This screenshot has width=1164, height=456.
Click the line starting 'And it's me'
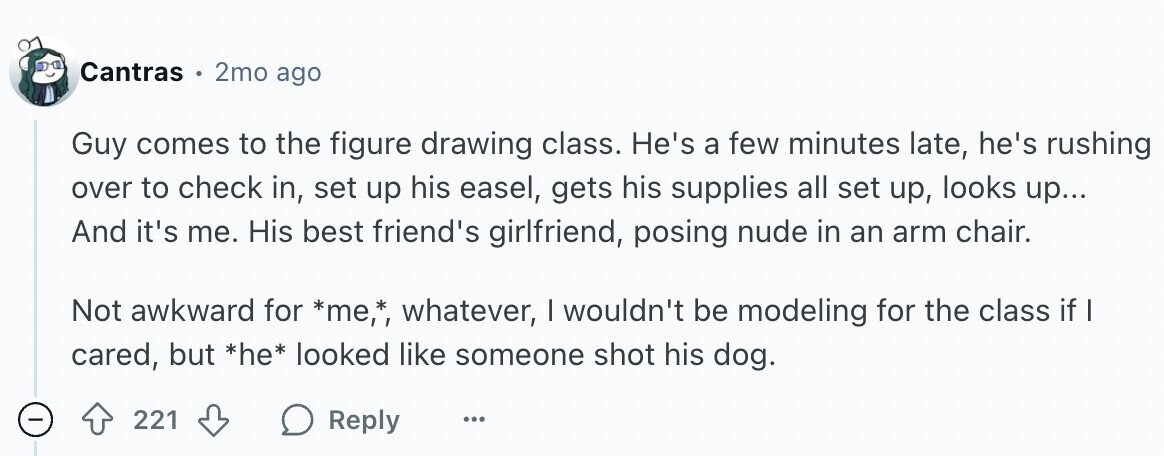click(552, 233)
